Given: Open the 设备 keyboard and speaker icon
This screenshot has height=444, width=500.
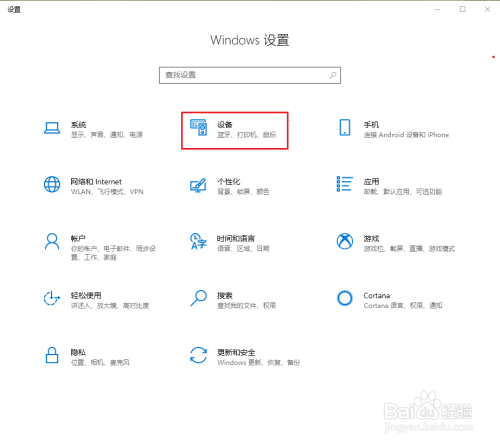Looking at the screenshot, I should [199, 128].
